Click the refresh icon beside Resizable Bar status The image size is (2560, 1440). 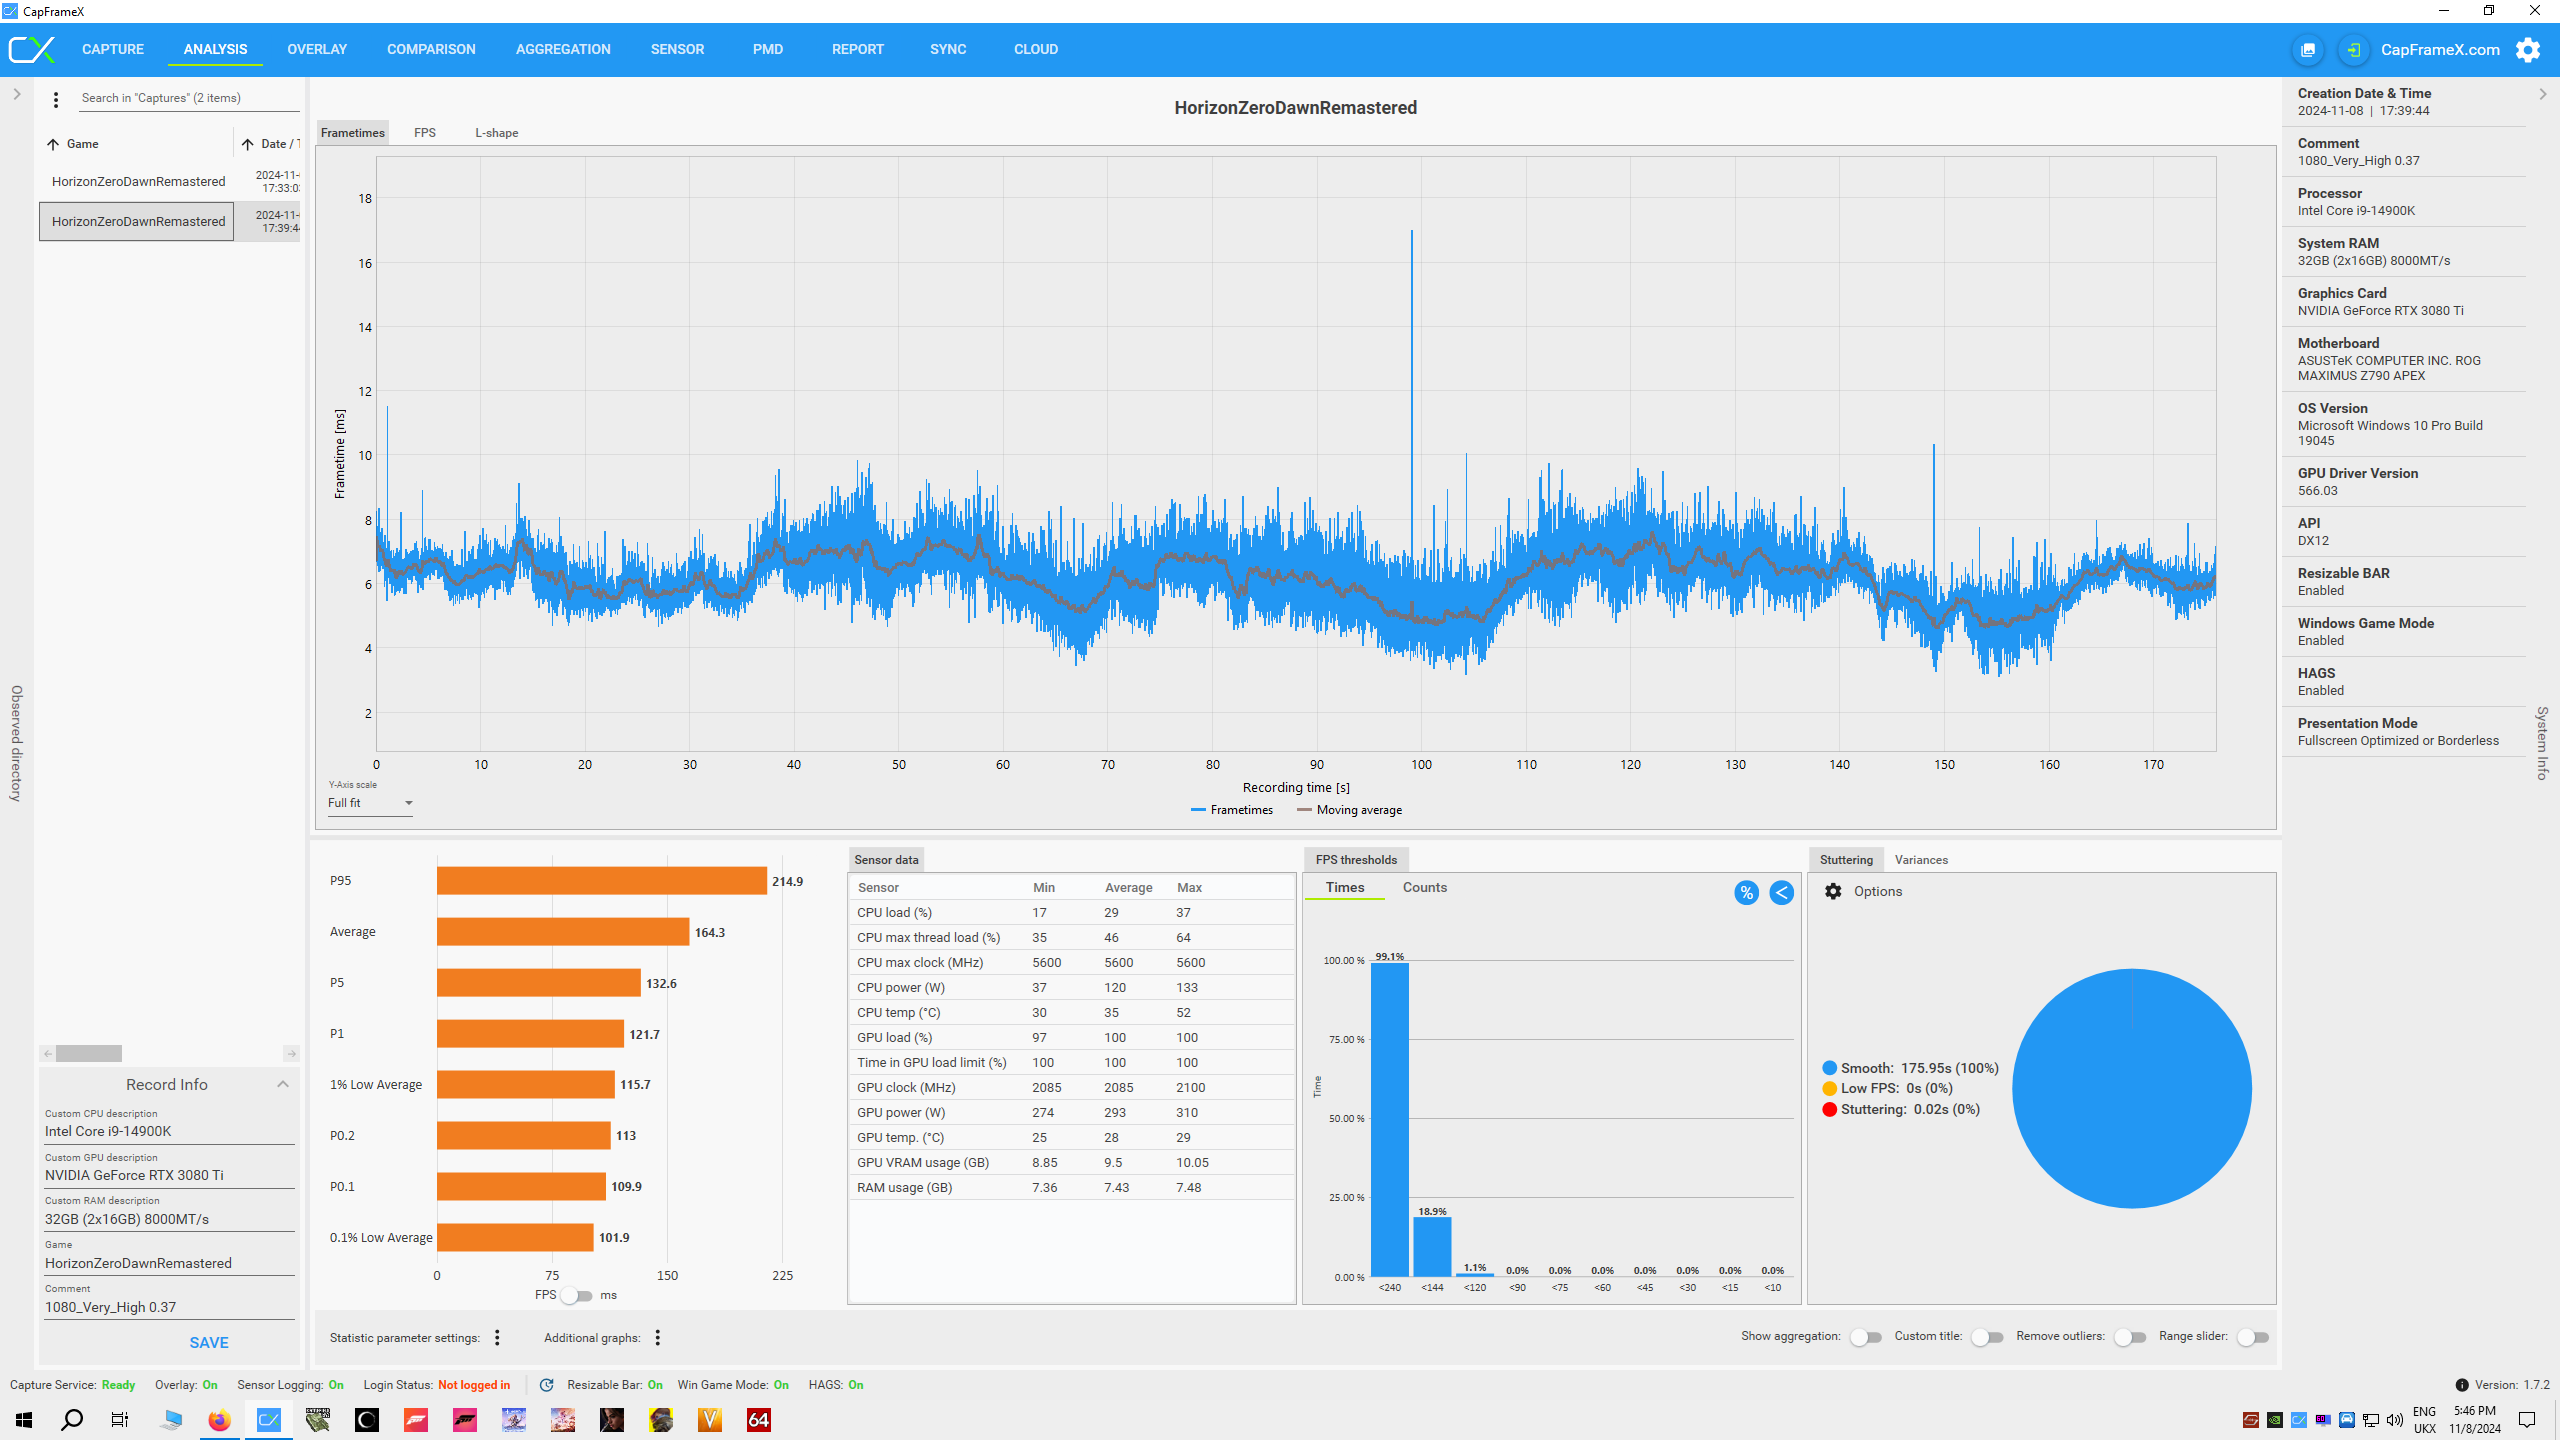pyautogui.click(x=546, y=1385)
